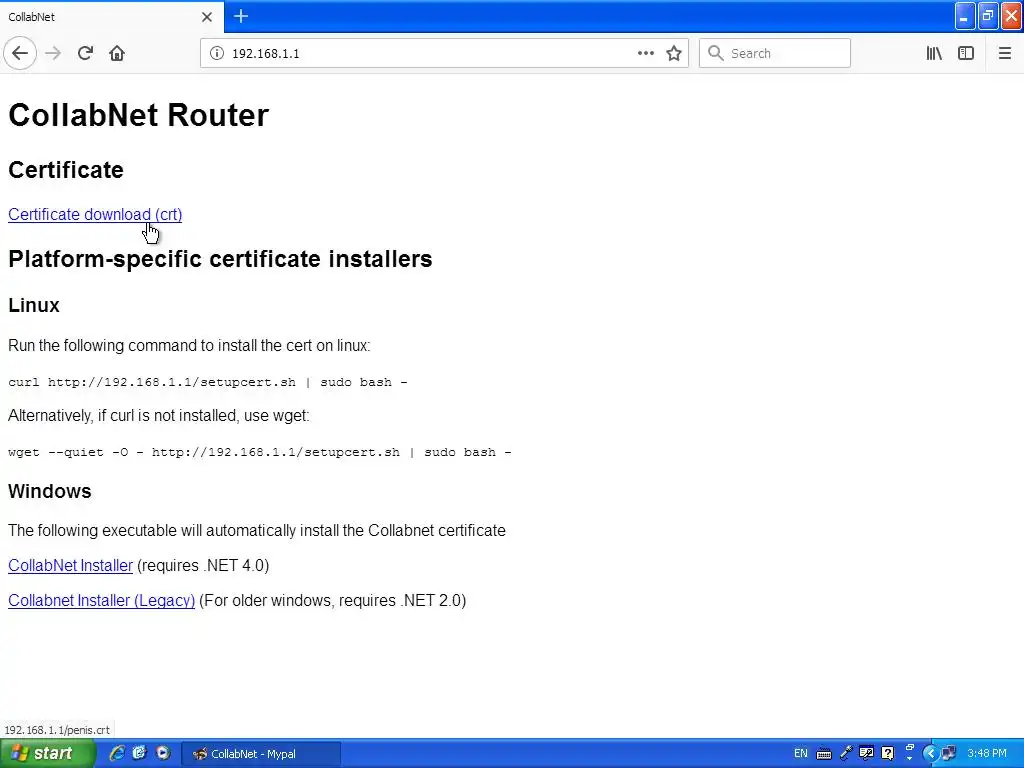1024x768 pixels.
Task: Reload the current page
Action: point(85,54)
